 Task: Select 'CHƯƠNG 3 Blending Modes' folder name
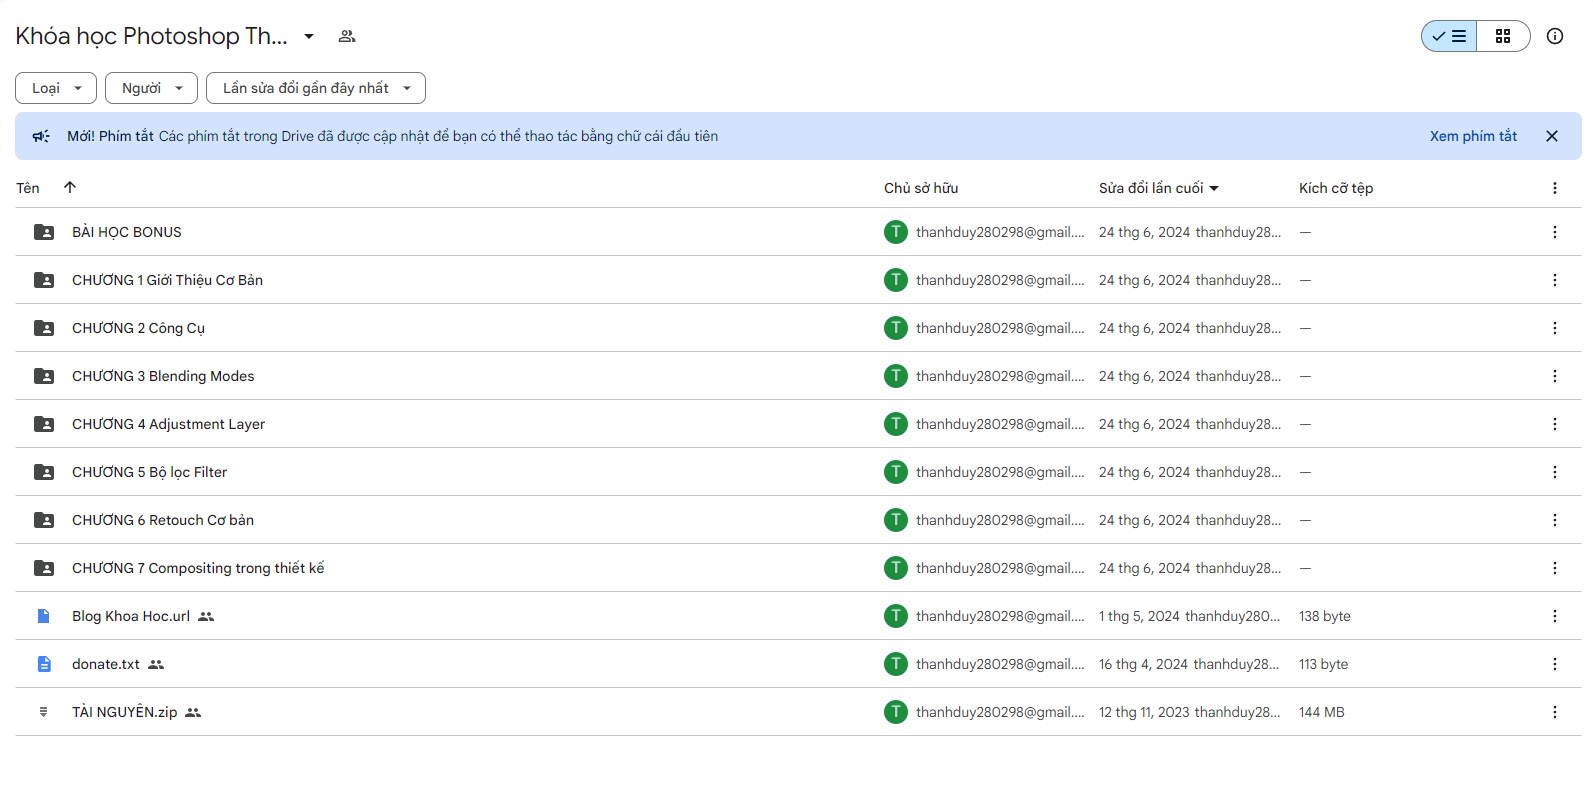(x=163, y=376)
